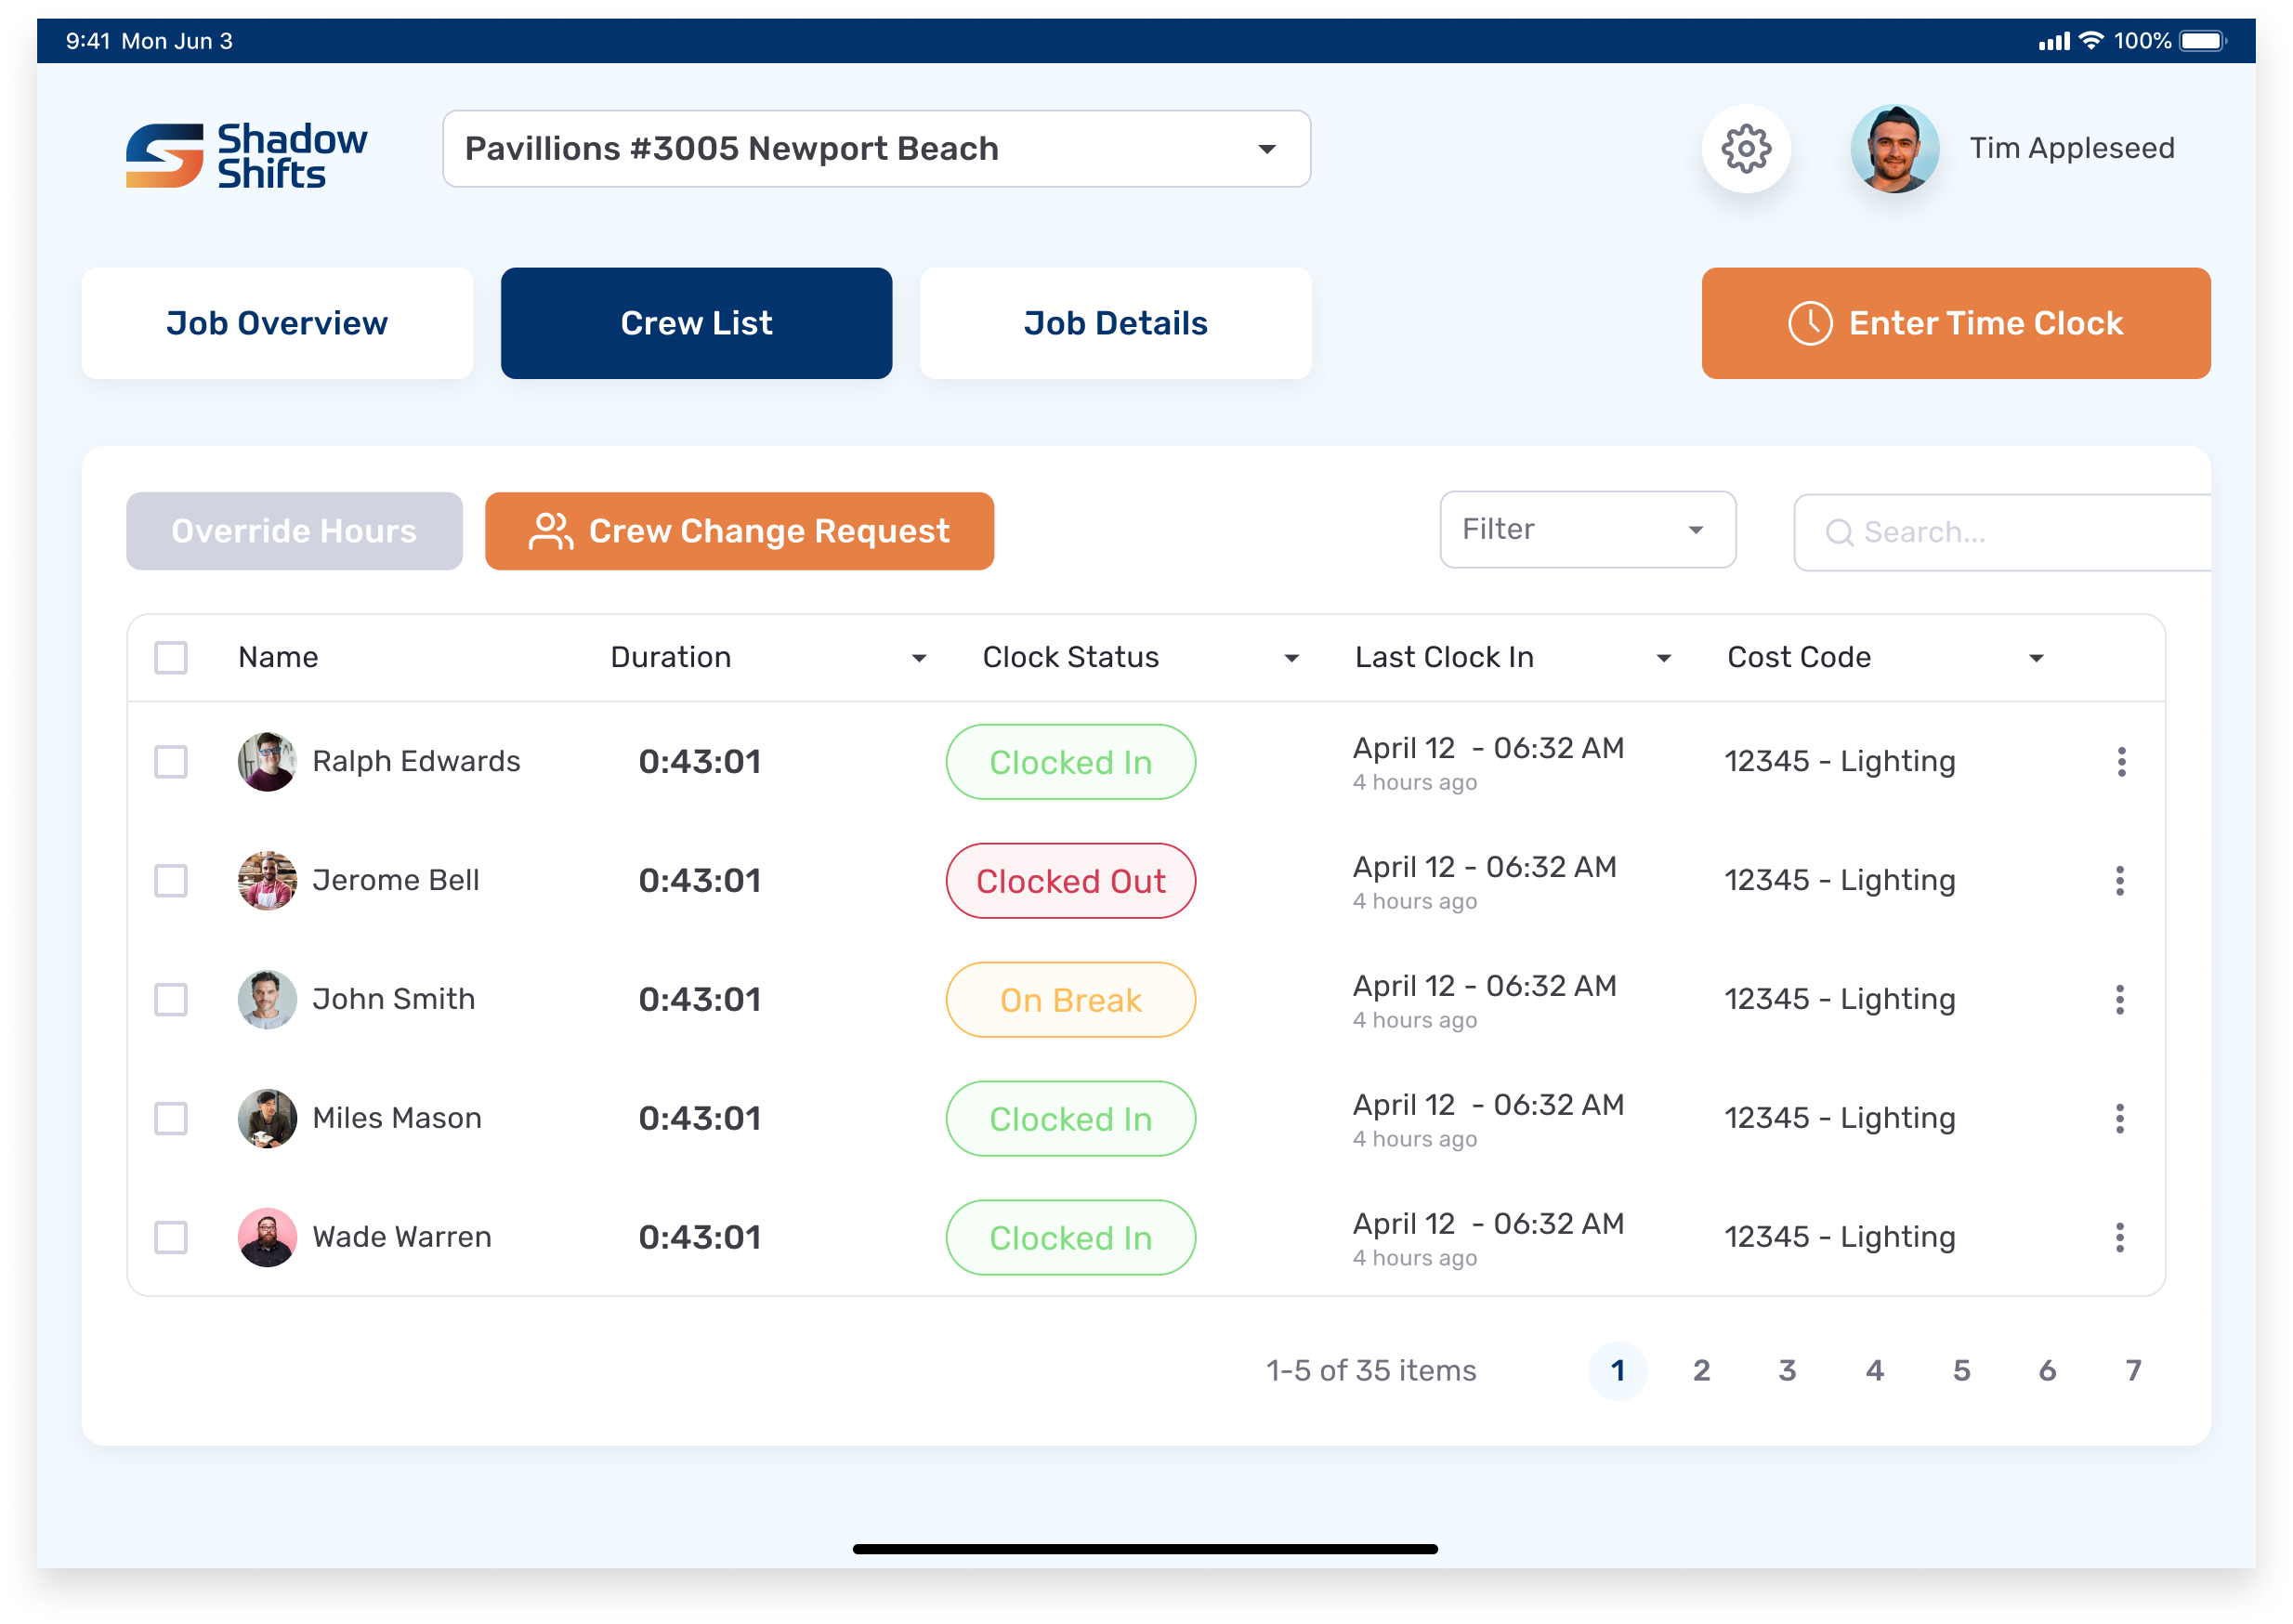
Task: Open Ralph Edwards row options menu
Action: pyautogui.click(x=2120, y=762)
